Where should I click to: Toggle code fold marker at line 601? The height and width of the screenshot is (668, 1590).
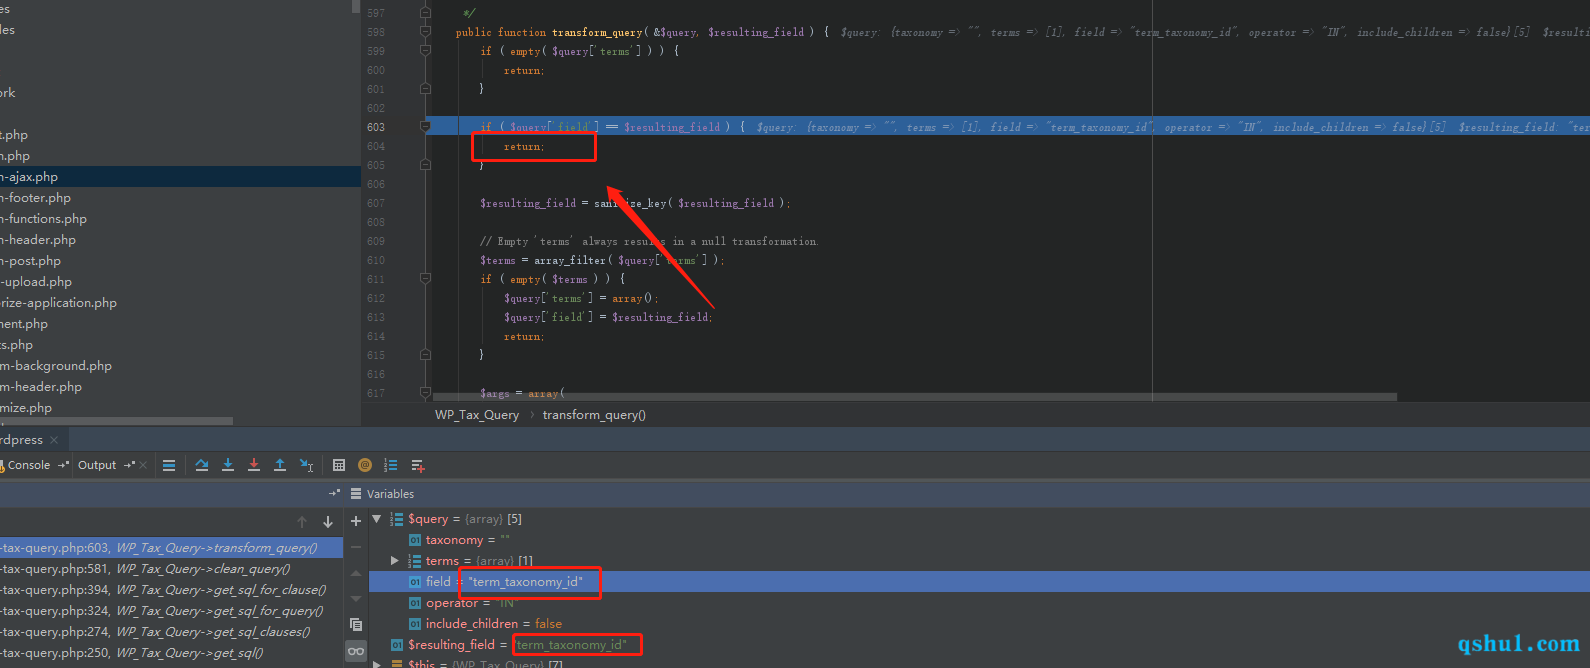[x=425, y=89]
